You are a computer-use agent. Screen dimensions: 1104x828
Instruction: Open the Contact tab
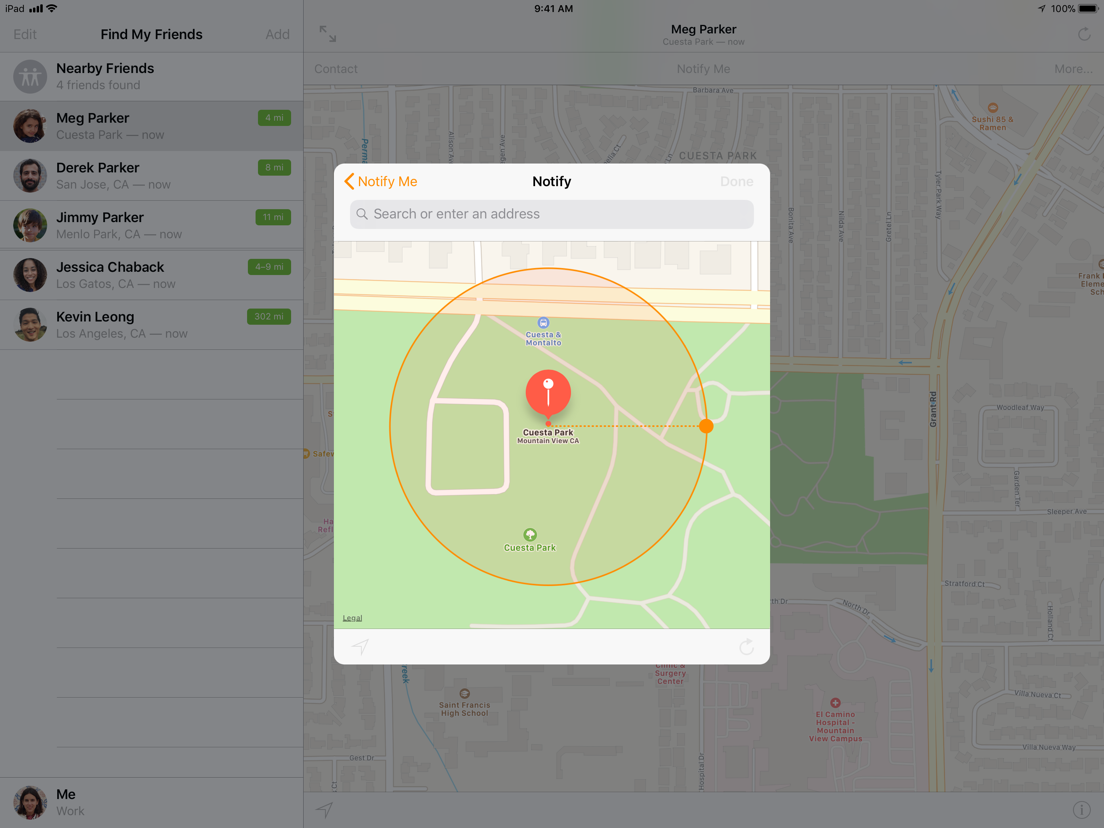tap(336, 69)
